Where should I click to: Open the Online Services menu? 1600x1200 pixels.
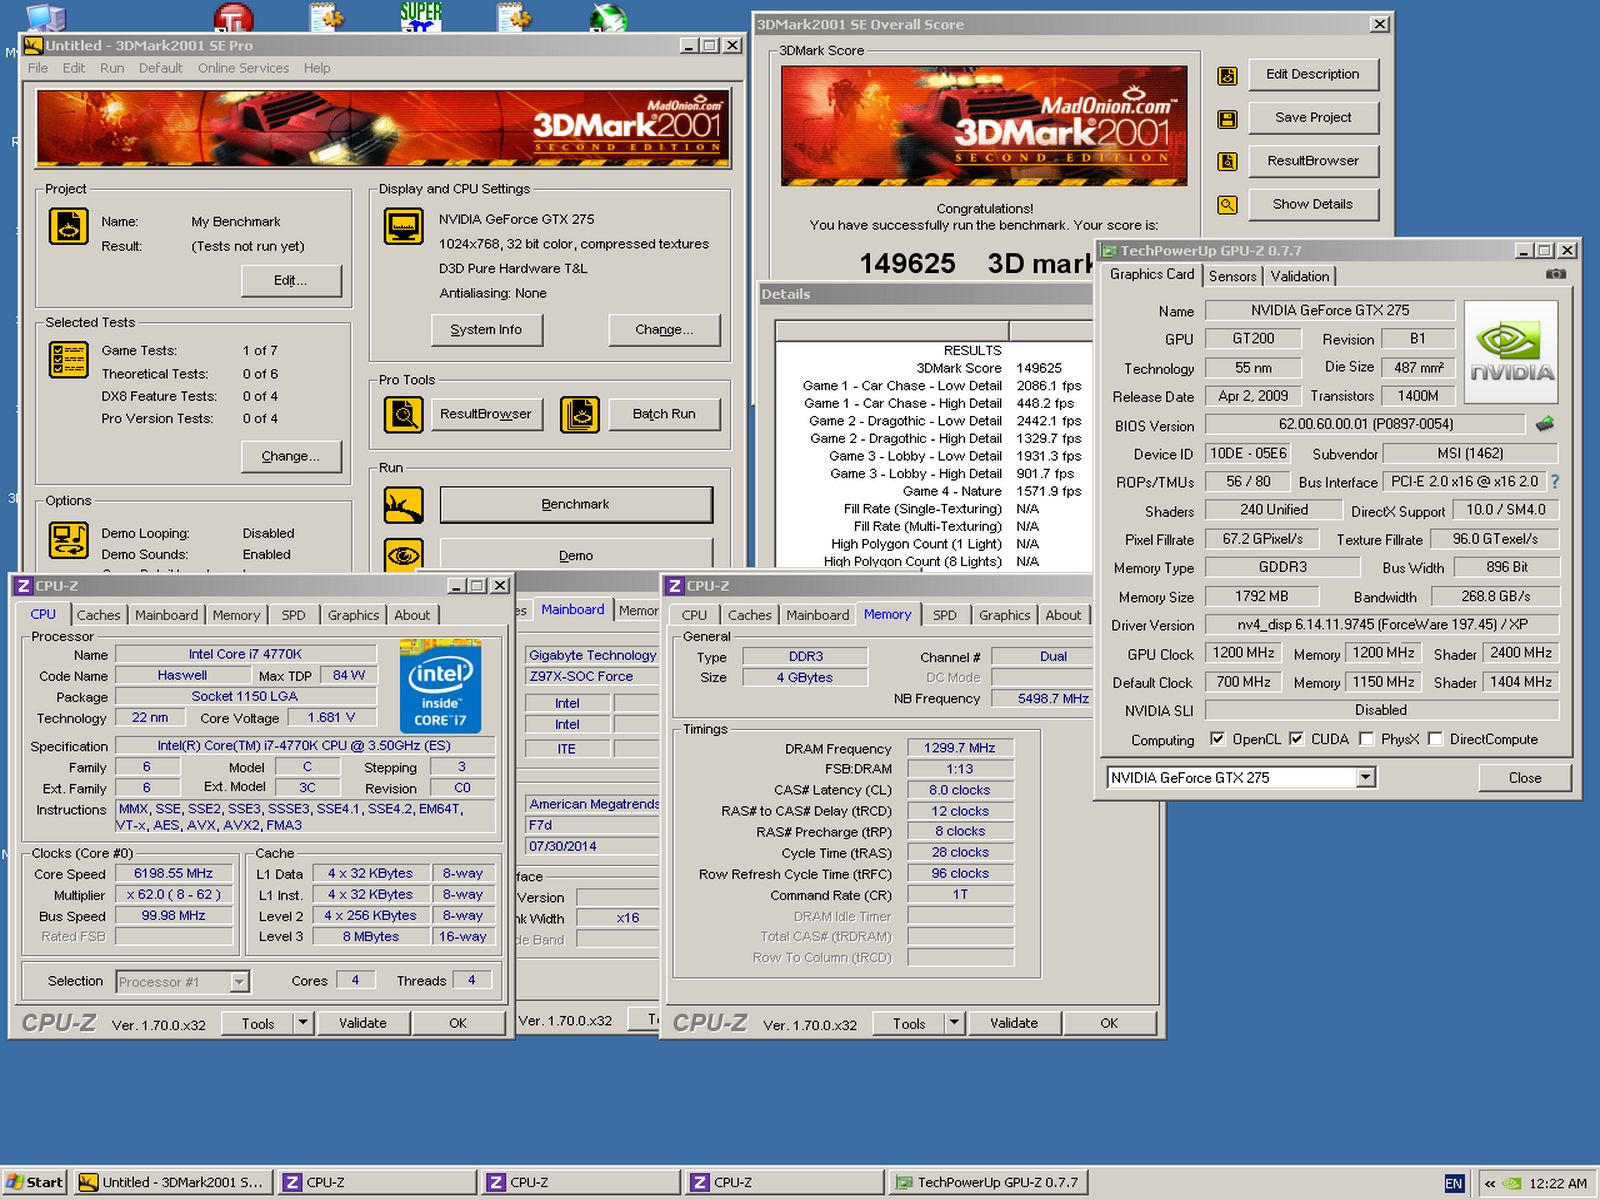(x=243, y=68)
